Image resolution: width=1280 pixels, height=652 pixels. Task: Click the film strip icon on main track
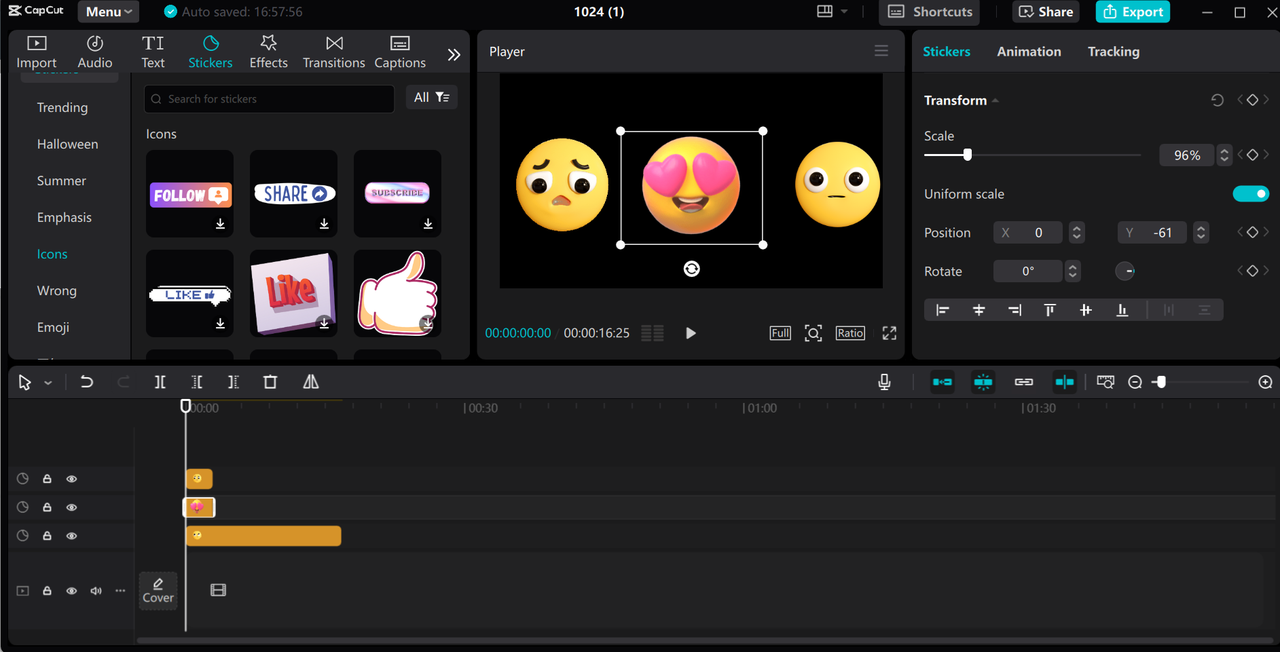[218, 590]
